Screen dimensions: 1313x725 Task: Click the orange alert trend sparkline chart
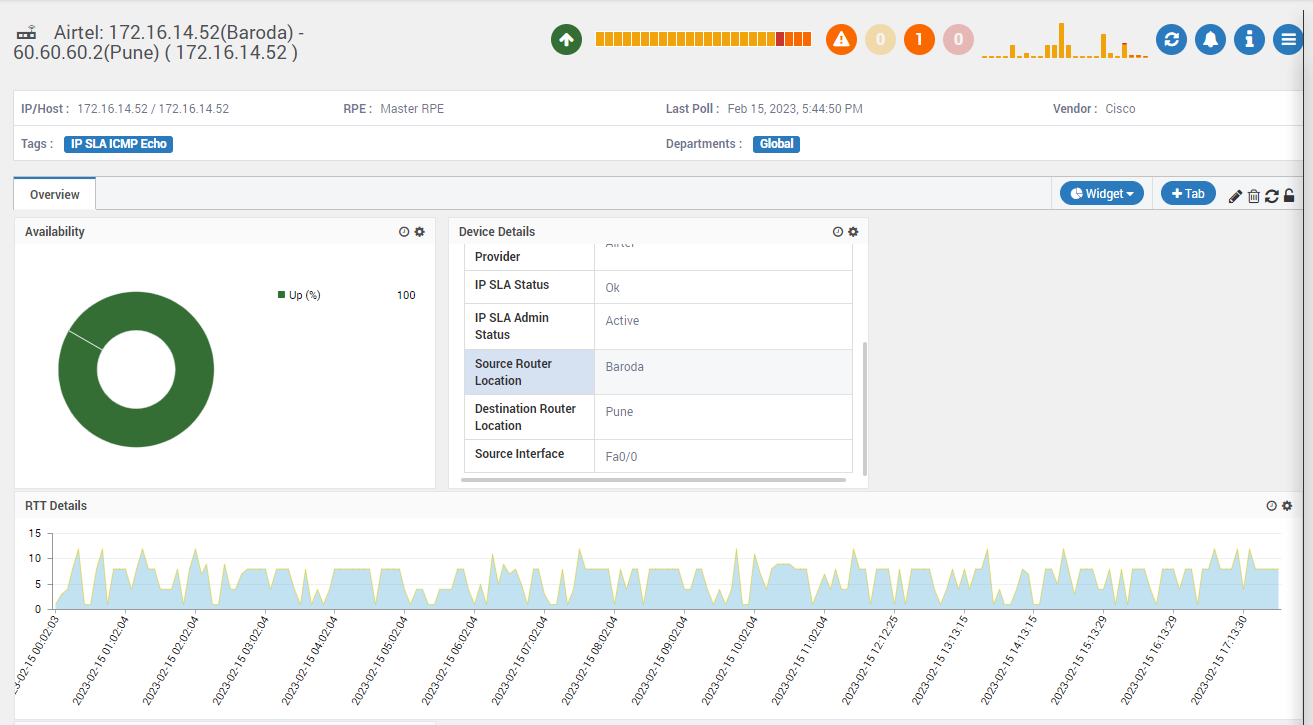pyautogui.click(x=1065, y=40)
